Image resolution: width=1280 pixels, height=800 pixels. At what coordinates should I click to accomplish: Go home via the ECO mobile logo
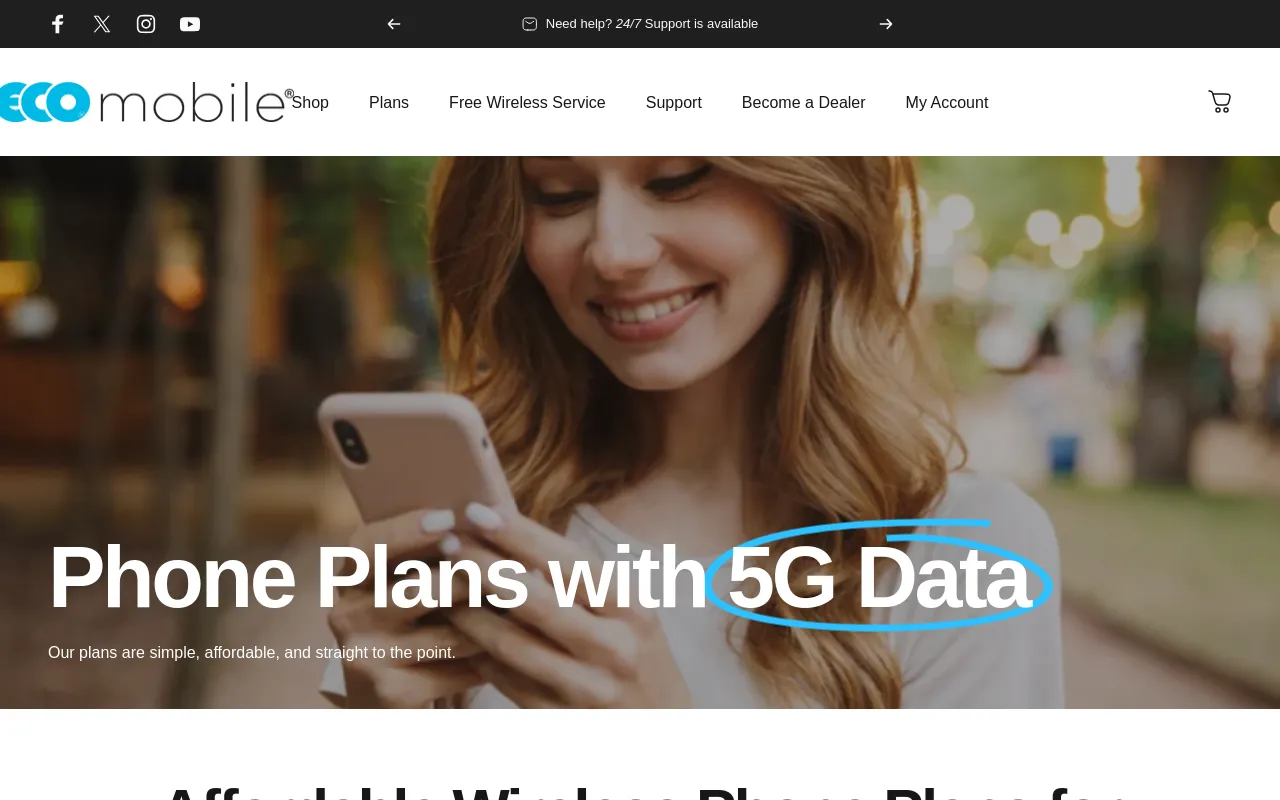click(145, 102)
